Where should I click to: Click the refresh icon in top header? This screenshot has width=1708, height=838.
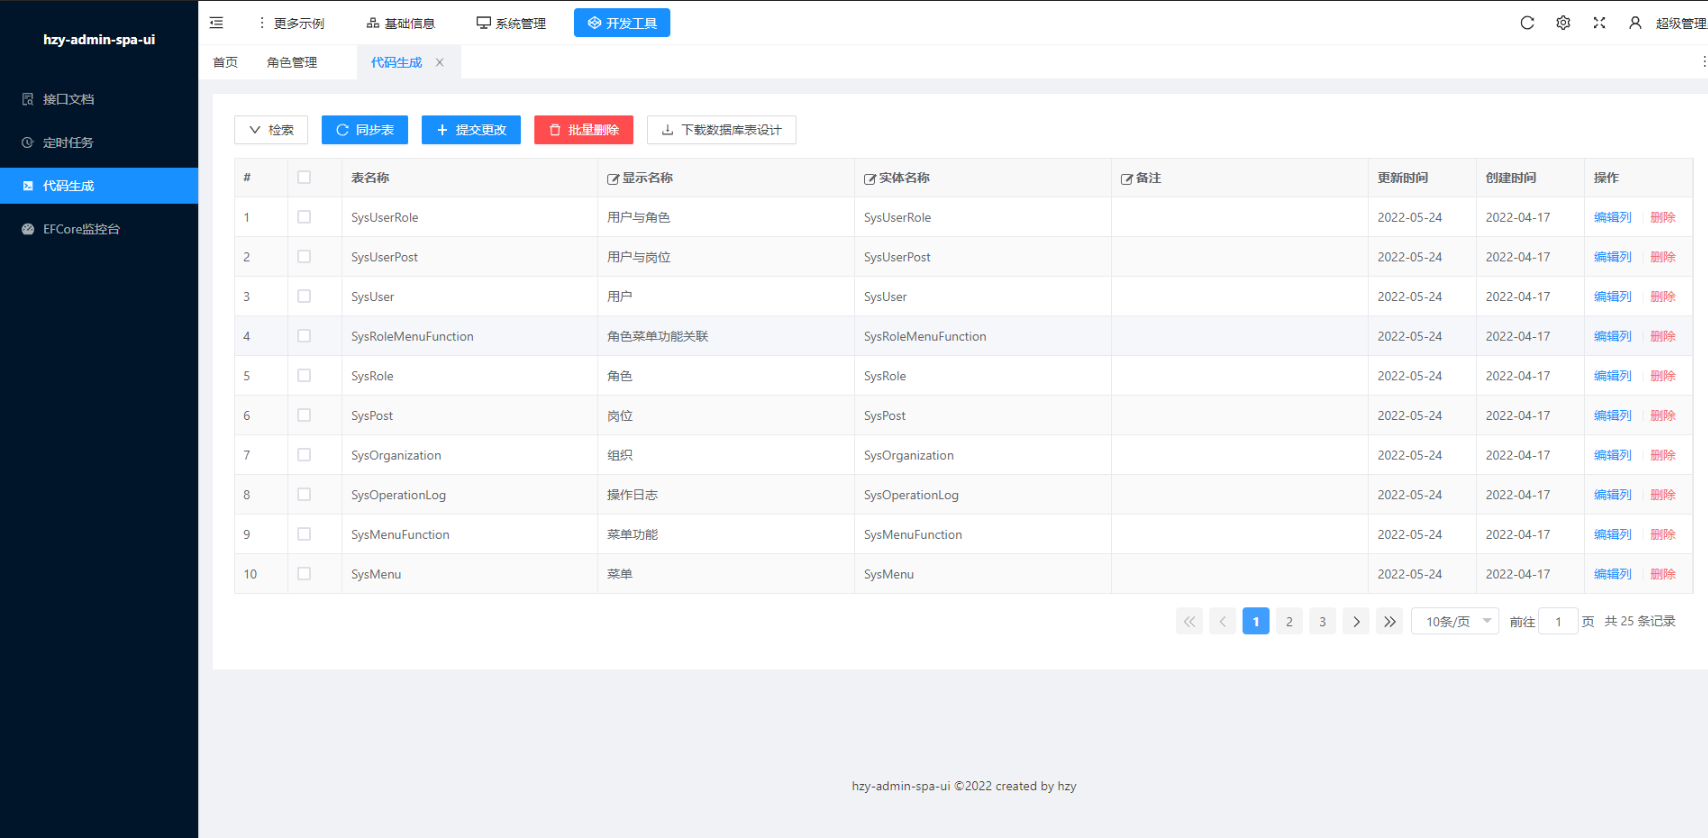click(x=1527, y=23)
